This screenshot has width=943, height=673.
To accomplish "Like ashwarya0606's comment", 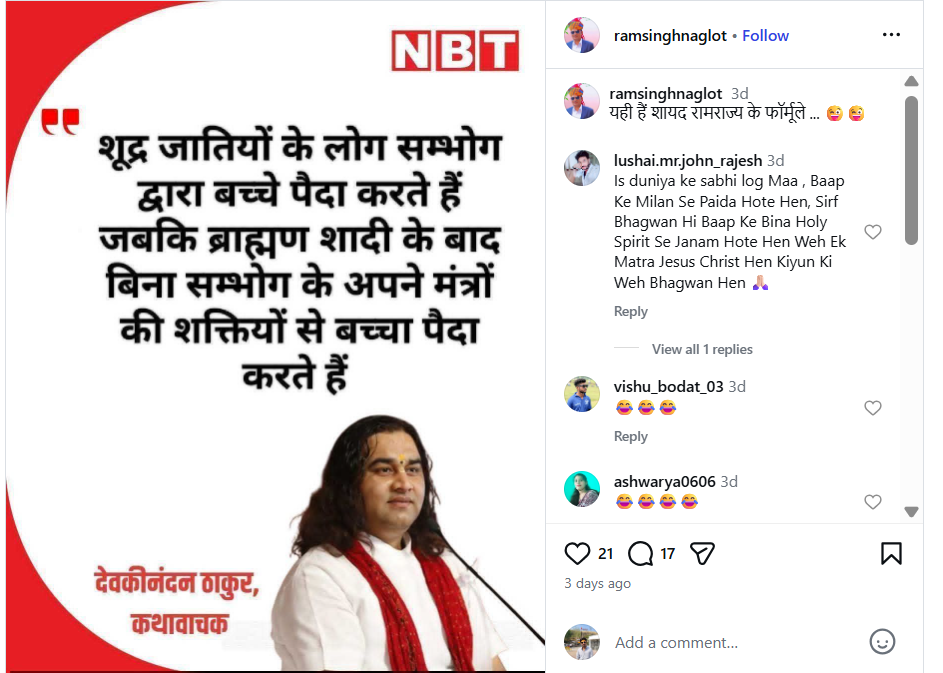I will [x=873, y=502].
